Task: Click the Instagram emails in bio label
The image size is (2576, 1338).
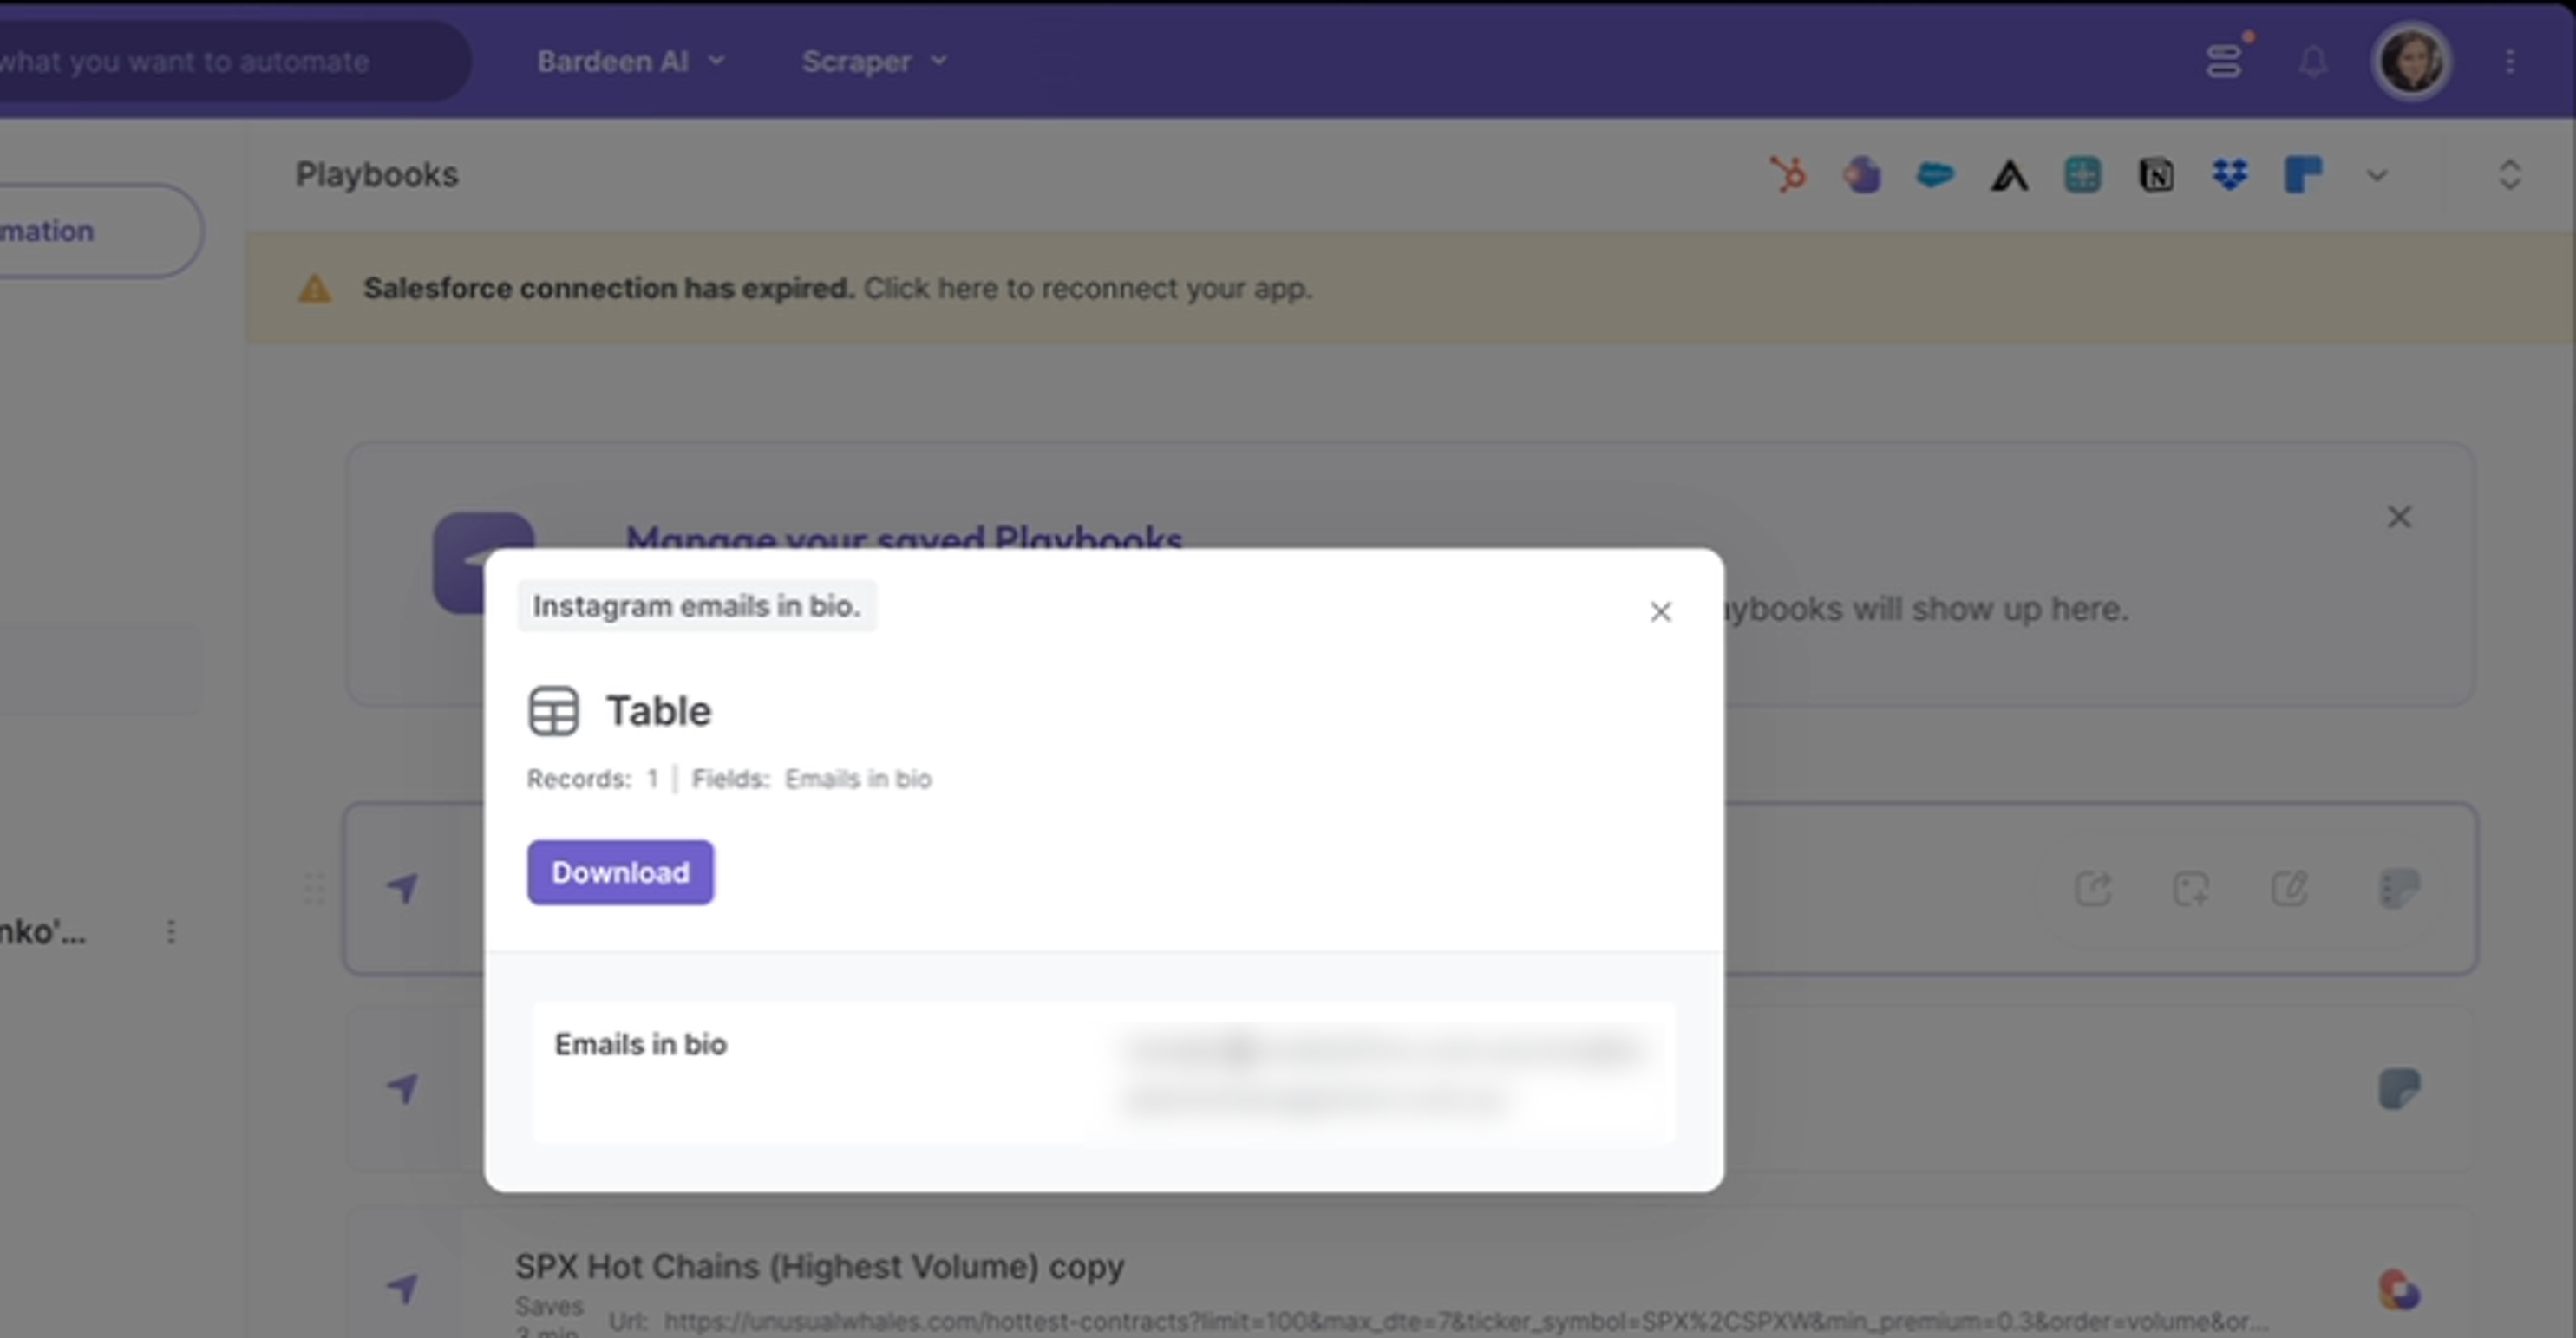Action: [697, 606]
